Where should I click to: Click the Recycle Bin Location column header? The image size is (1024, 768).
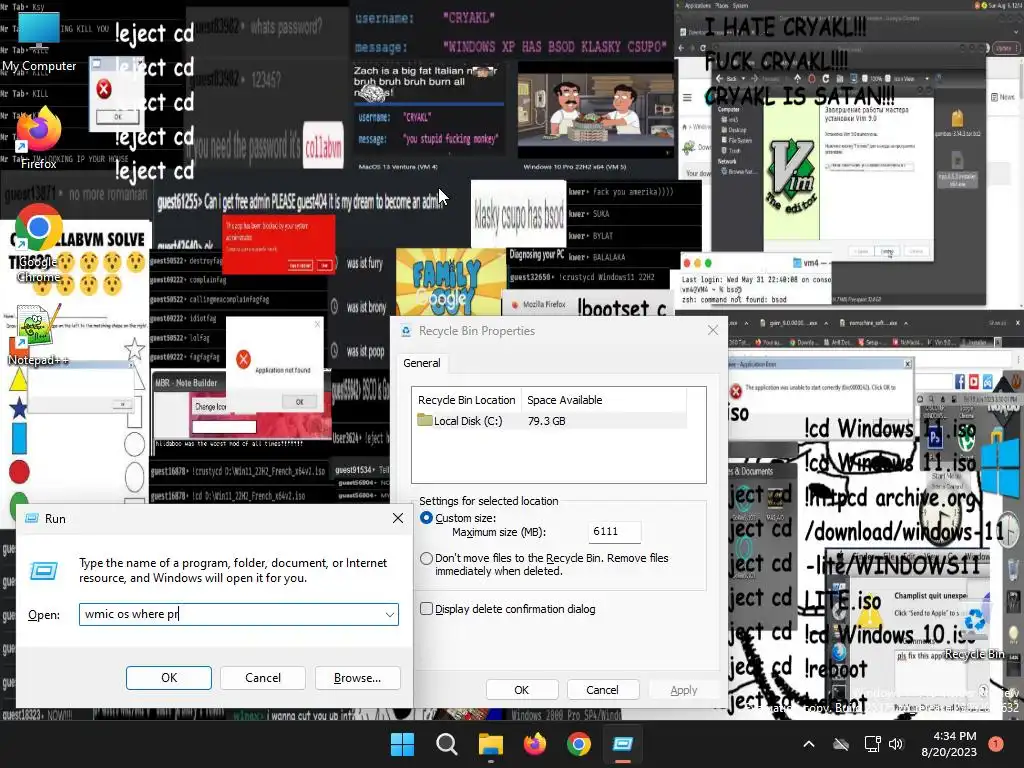466,400
